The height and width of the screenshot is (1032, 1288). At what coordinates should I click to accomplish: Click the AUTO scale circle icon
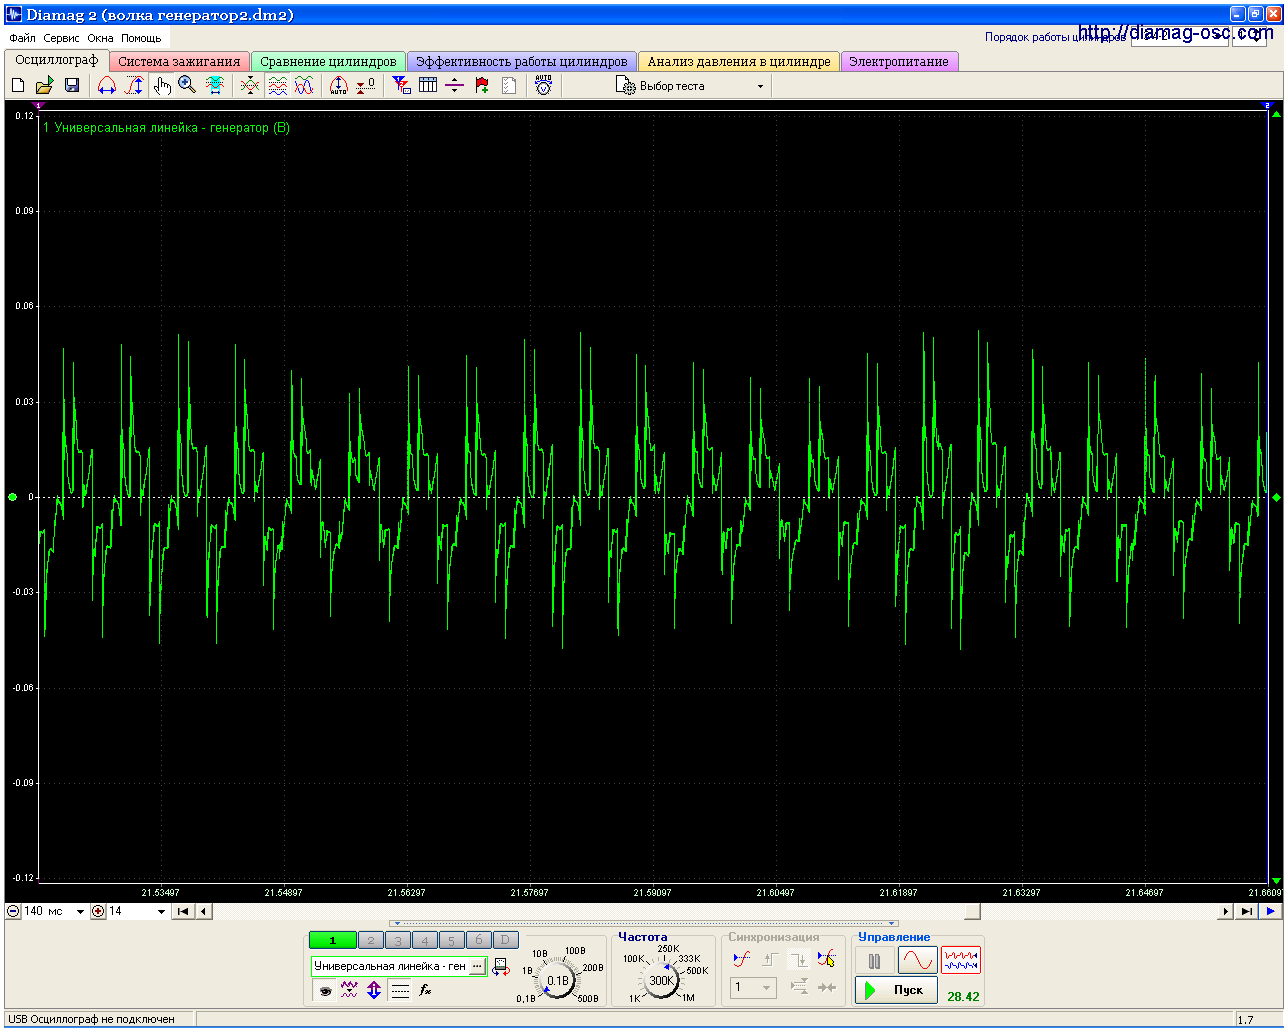coord(339,86)
